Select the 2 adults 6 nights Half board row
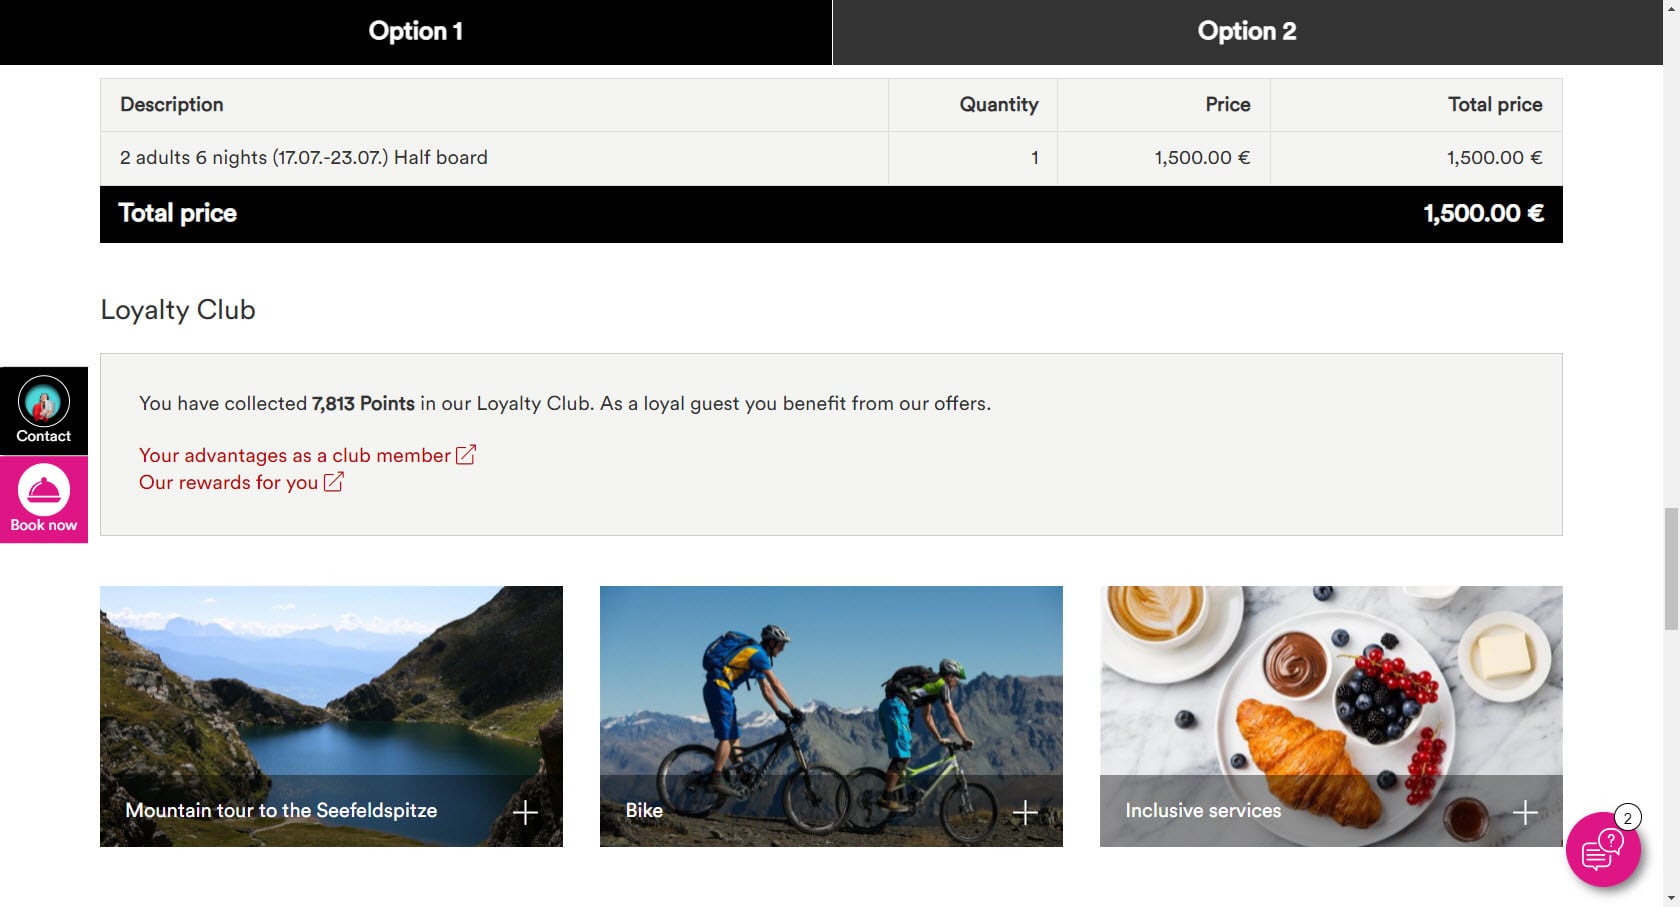 pyautogui.click(x=831, y=158)
